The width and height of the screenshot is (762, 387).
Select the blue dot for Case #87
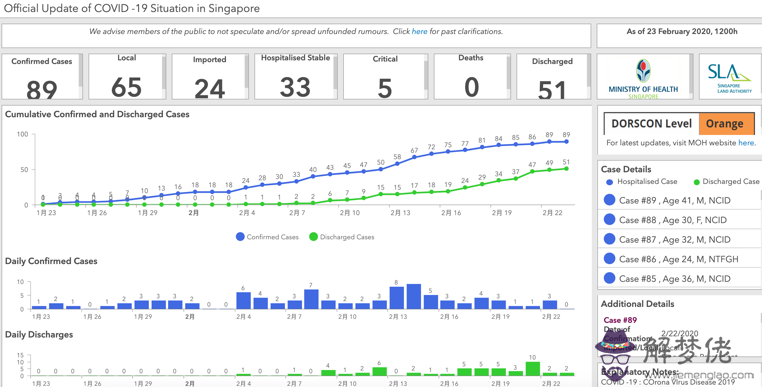click(609, 239)
